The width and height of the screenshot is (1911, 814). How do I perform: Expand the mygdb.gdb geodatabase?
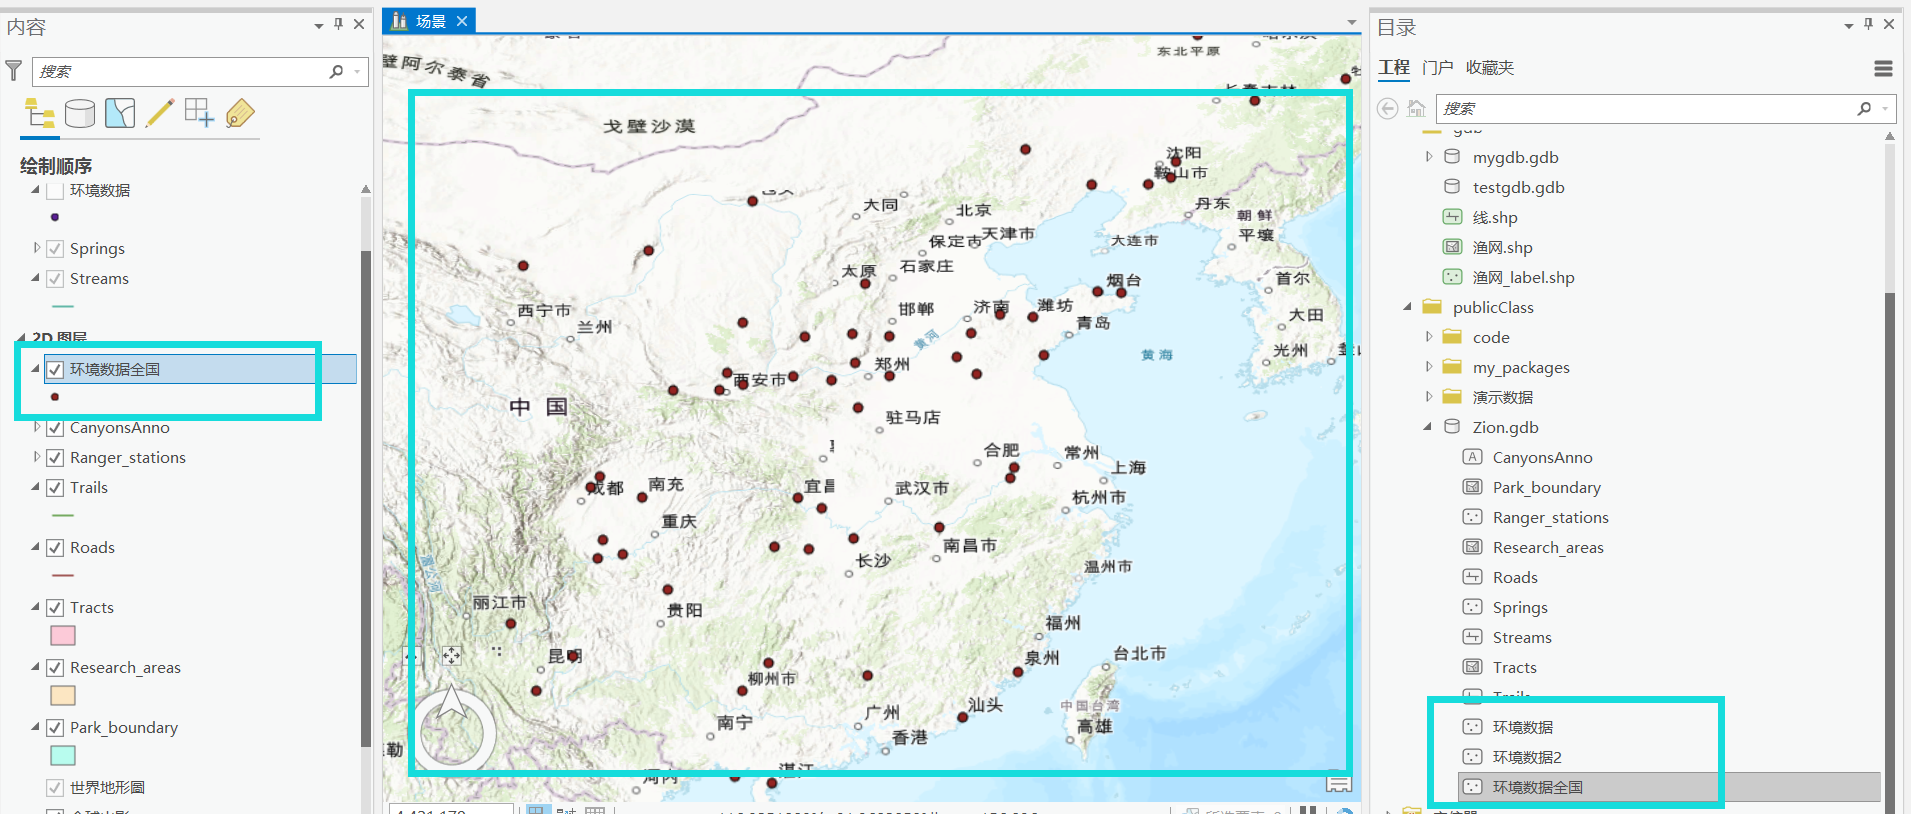tap(1429, 156)
